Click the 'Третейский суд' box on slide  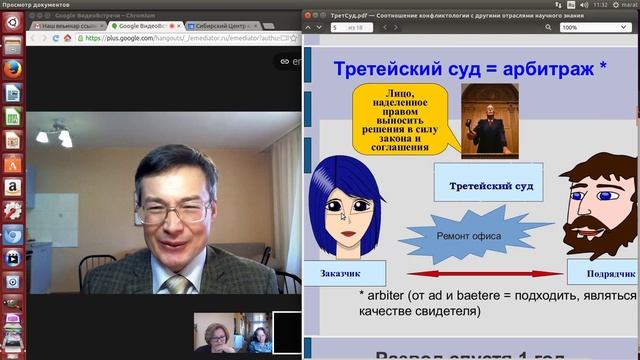[489, 182]
